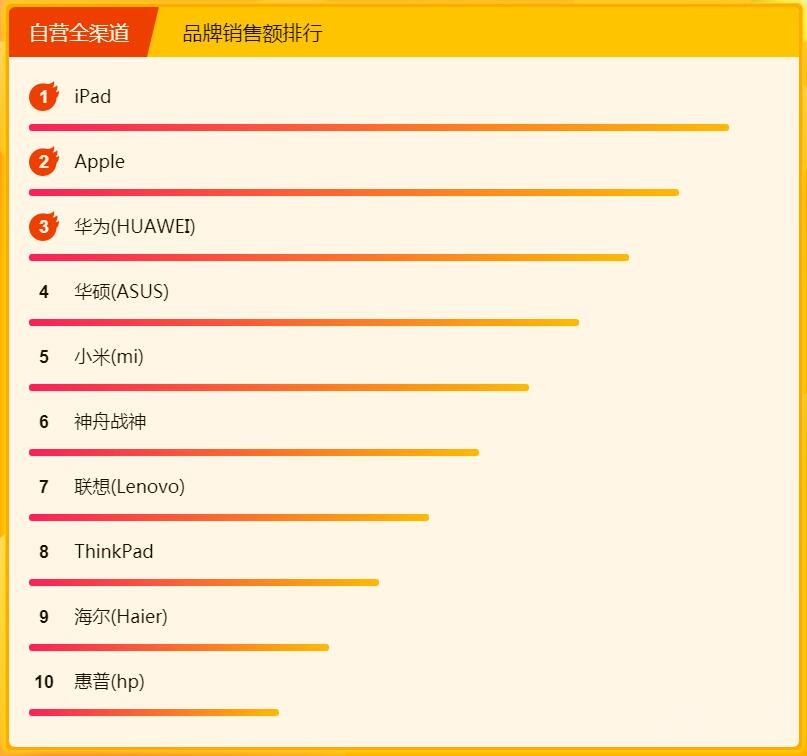This screenshot has width=807, height=756.
Task: Select the 惠普(hp) brand entry
Action: point(109,682)
